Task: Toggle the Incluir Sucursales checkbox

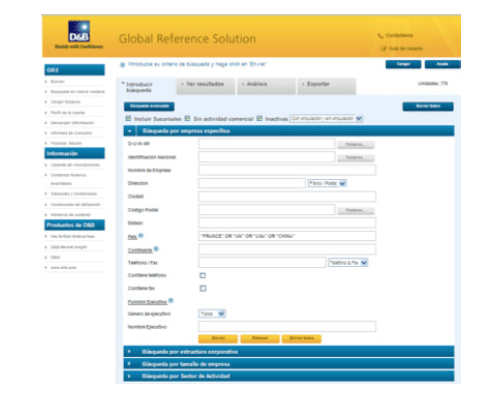Action: pyautogui.click(x=128, y=118)
